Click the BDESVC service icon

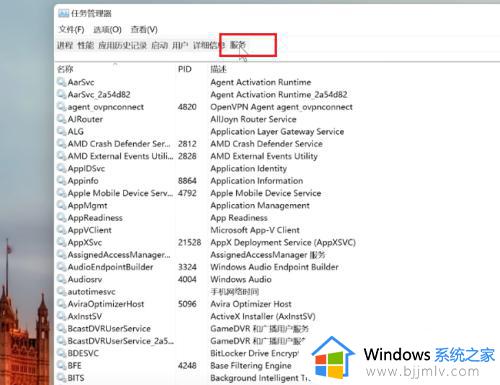point(62,353)
